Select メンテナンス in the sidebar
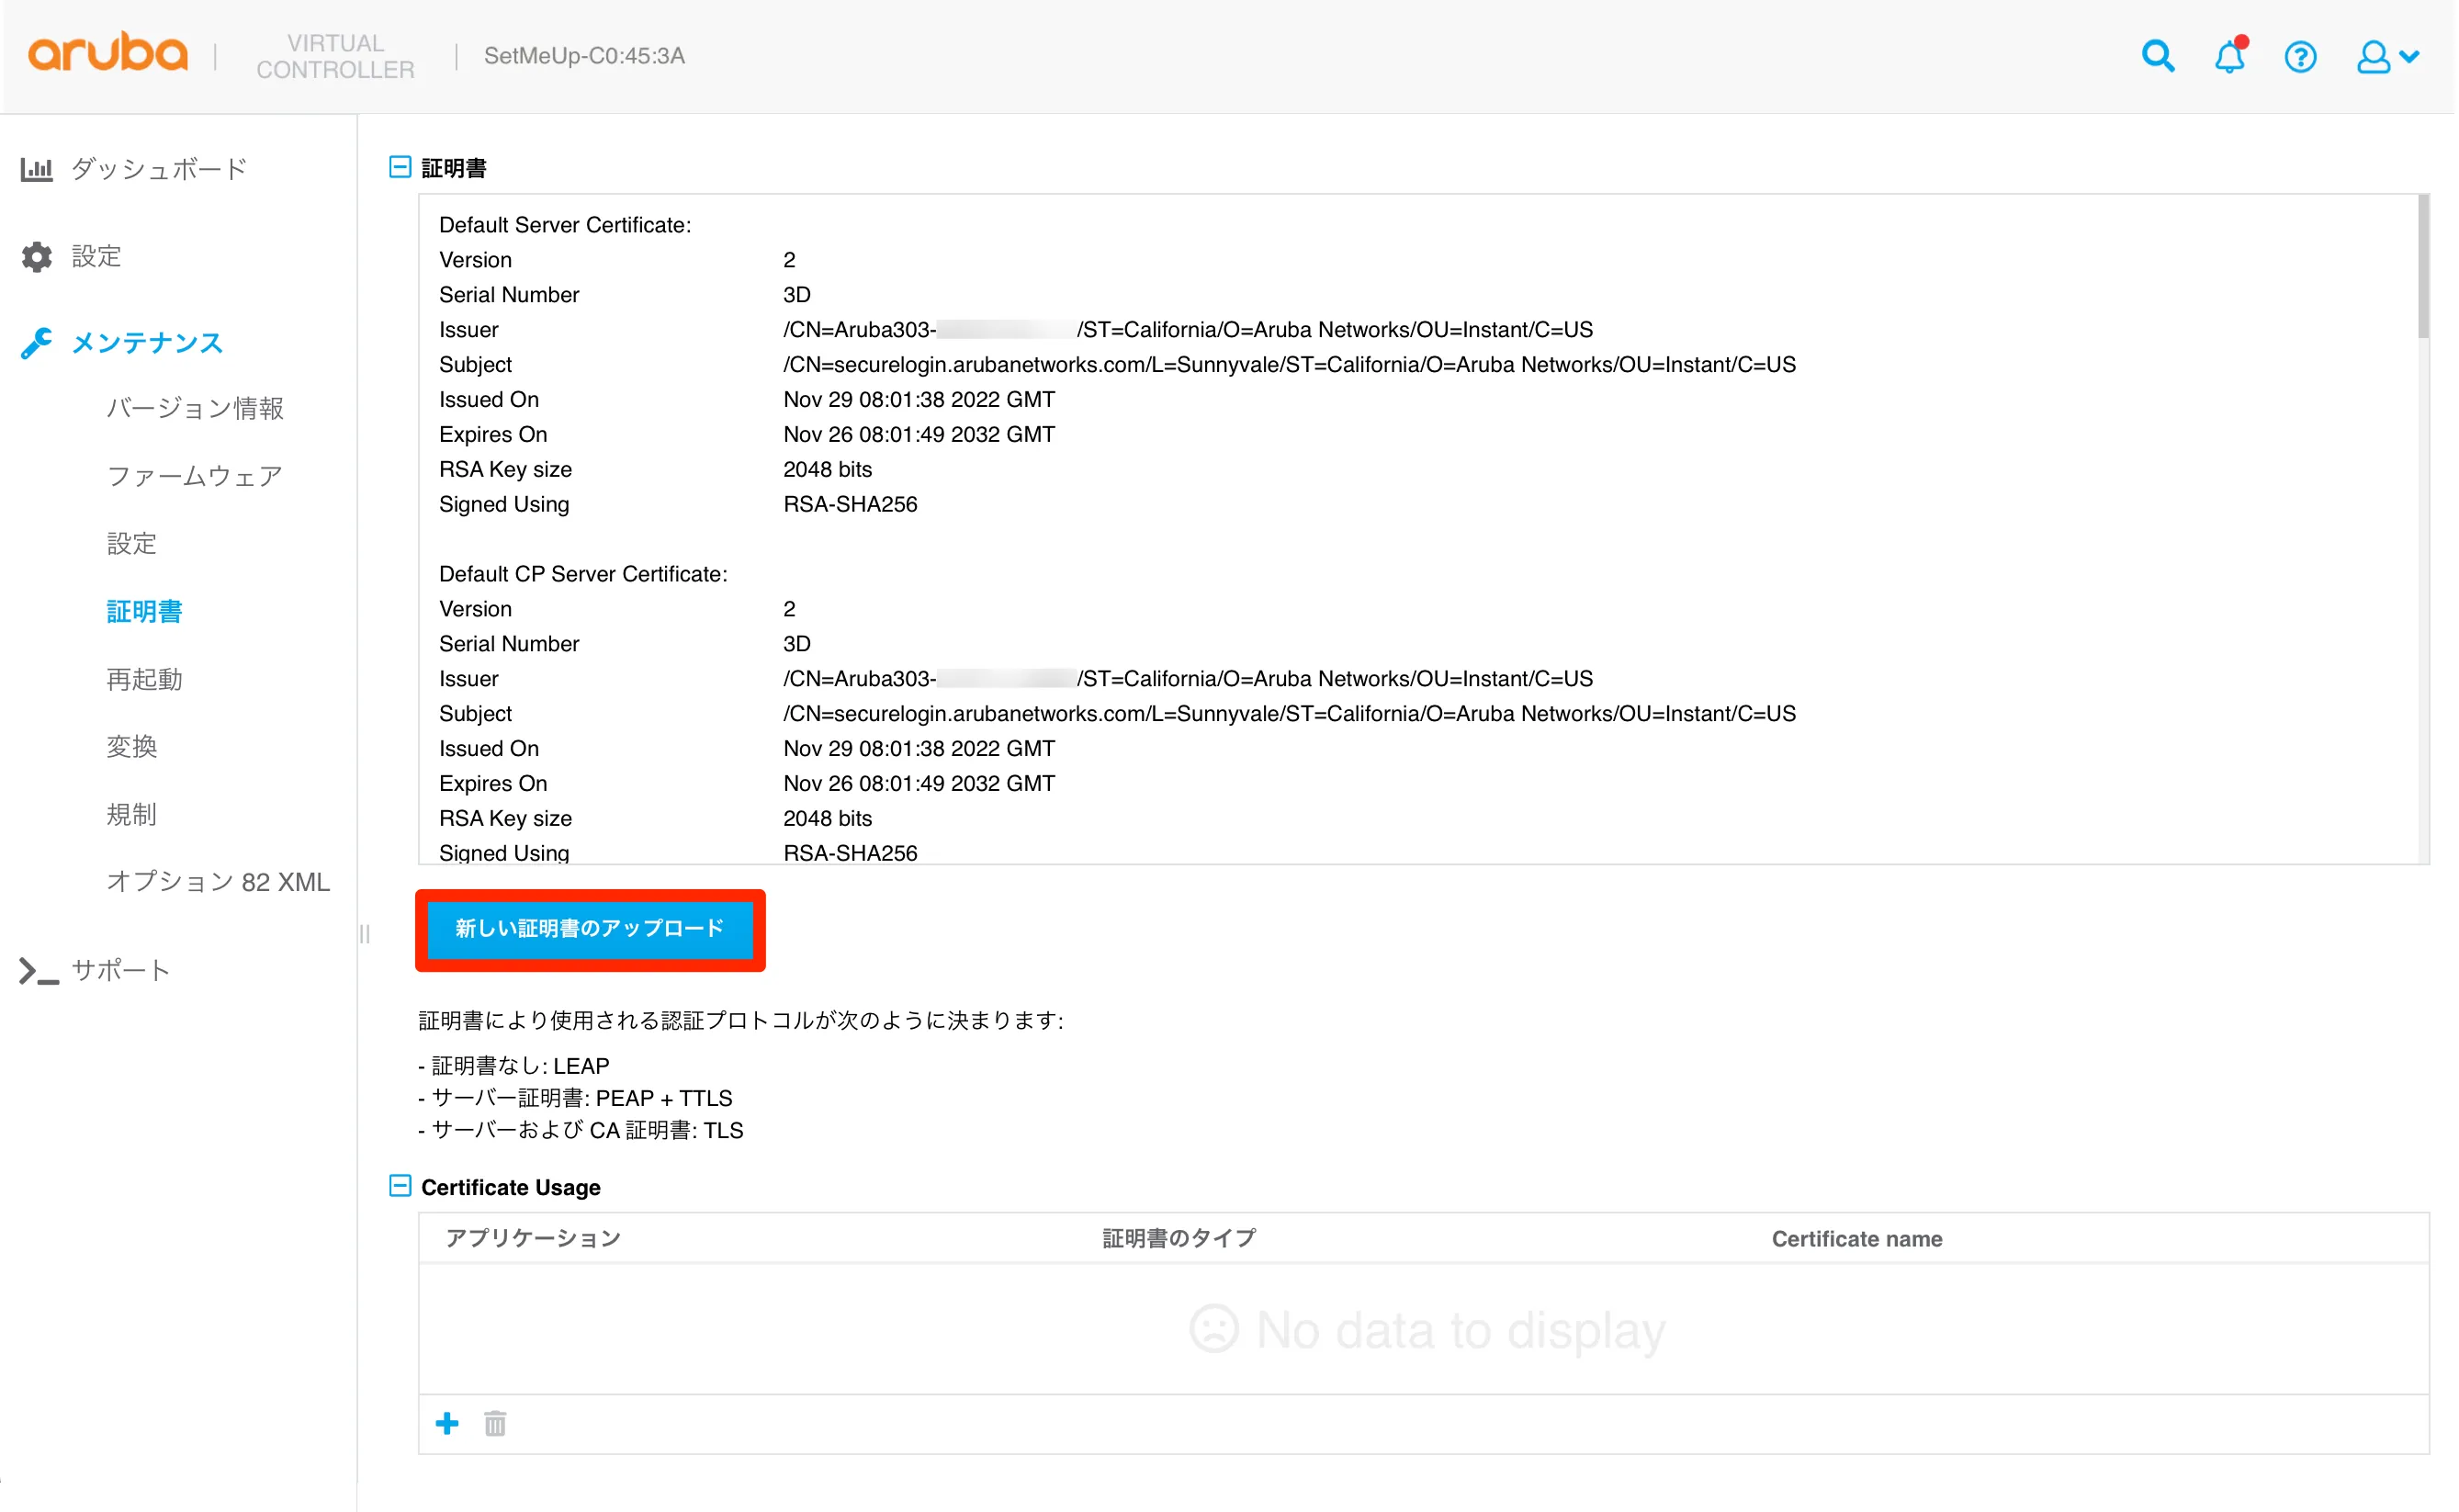This screenshot has height=1512, width=2459. [x=147, y=343]
